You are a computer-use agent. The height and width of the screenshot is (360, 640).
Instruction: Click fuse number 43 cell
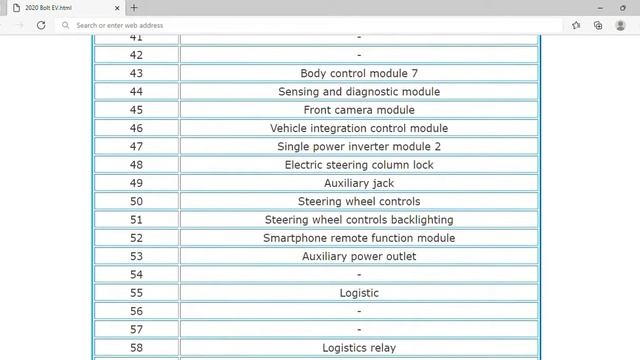point(136,73)
